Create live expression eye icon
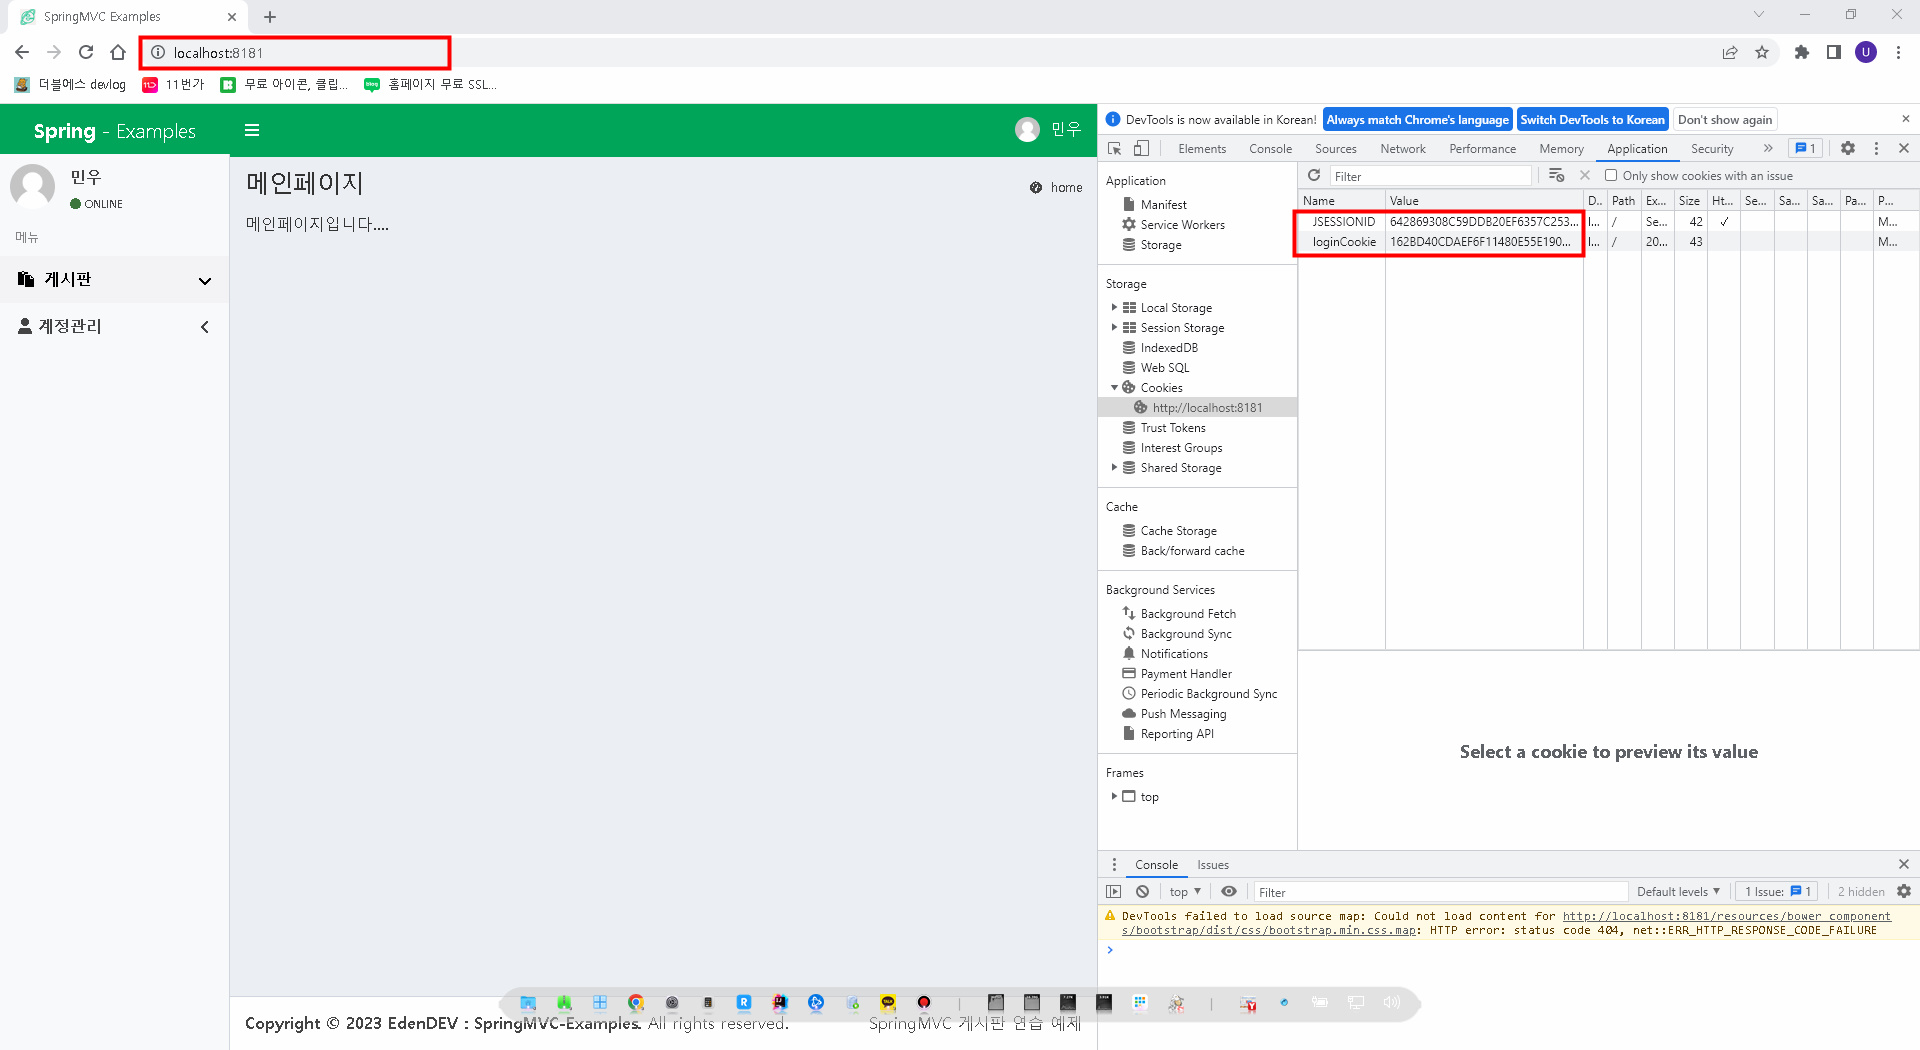The image size is (1920, 1050). [x=1229, y=891]
